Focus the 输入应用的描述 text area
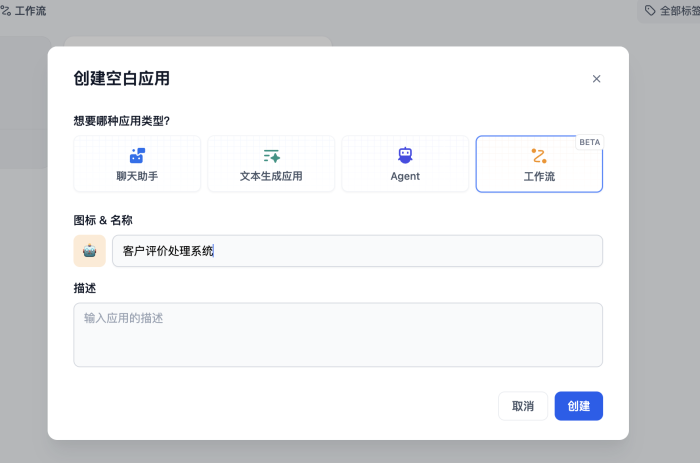Viewport: 700px width, 463px height. 338,335
